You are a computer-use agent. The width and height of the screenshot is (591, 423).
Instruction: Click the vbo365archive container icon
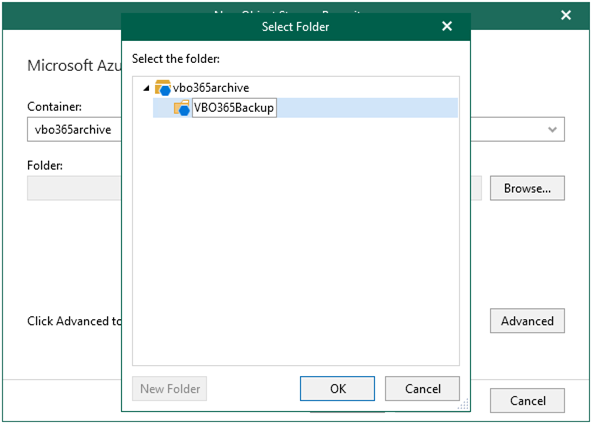(163, 88)
